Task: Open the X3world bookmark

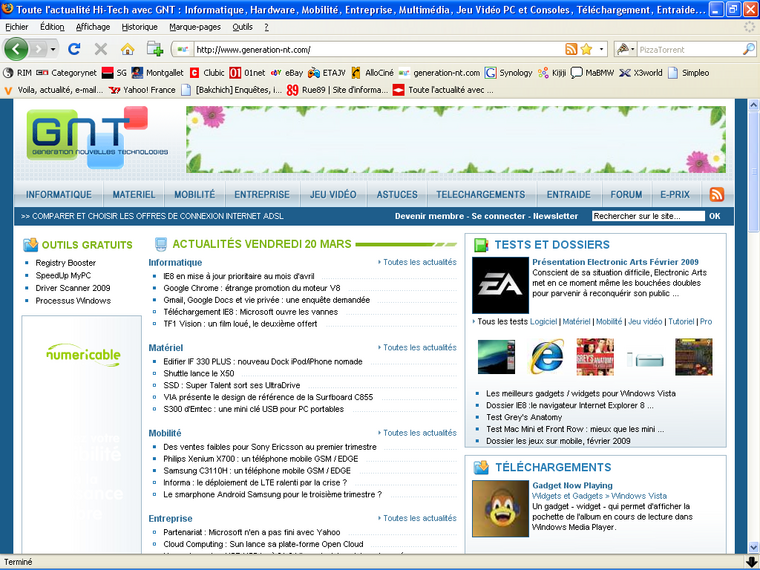Action: (x=640, y=73)
